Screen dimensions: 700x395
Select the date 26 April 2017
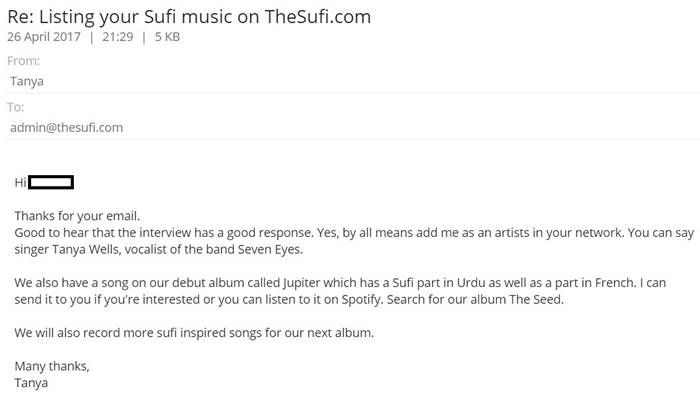tap(44, 37)
